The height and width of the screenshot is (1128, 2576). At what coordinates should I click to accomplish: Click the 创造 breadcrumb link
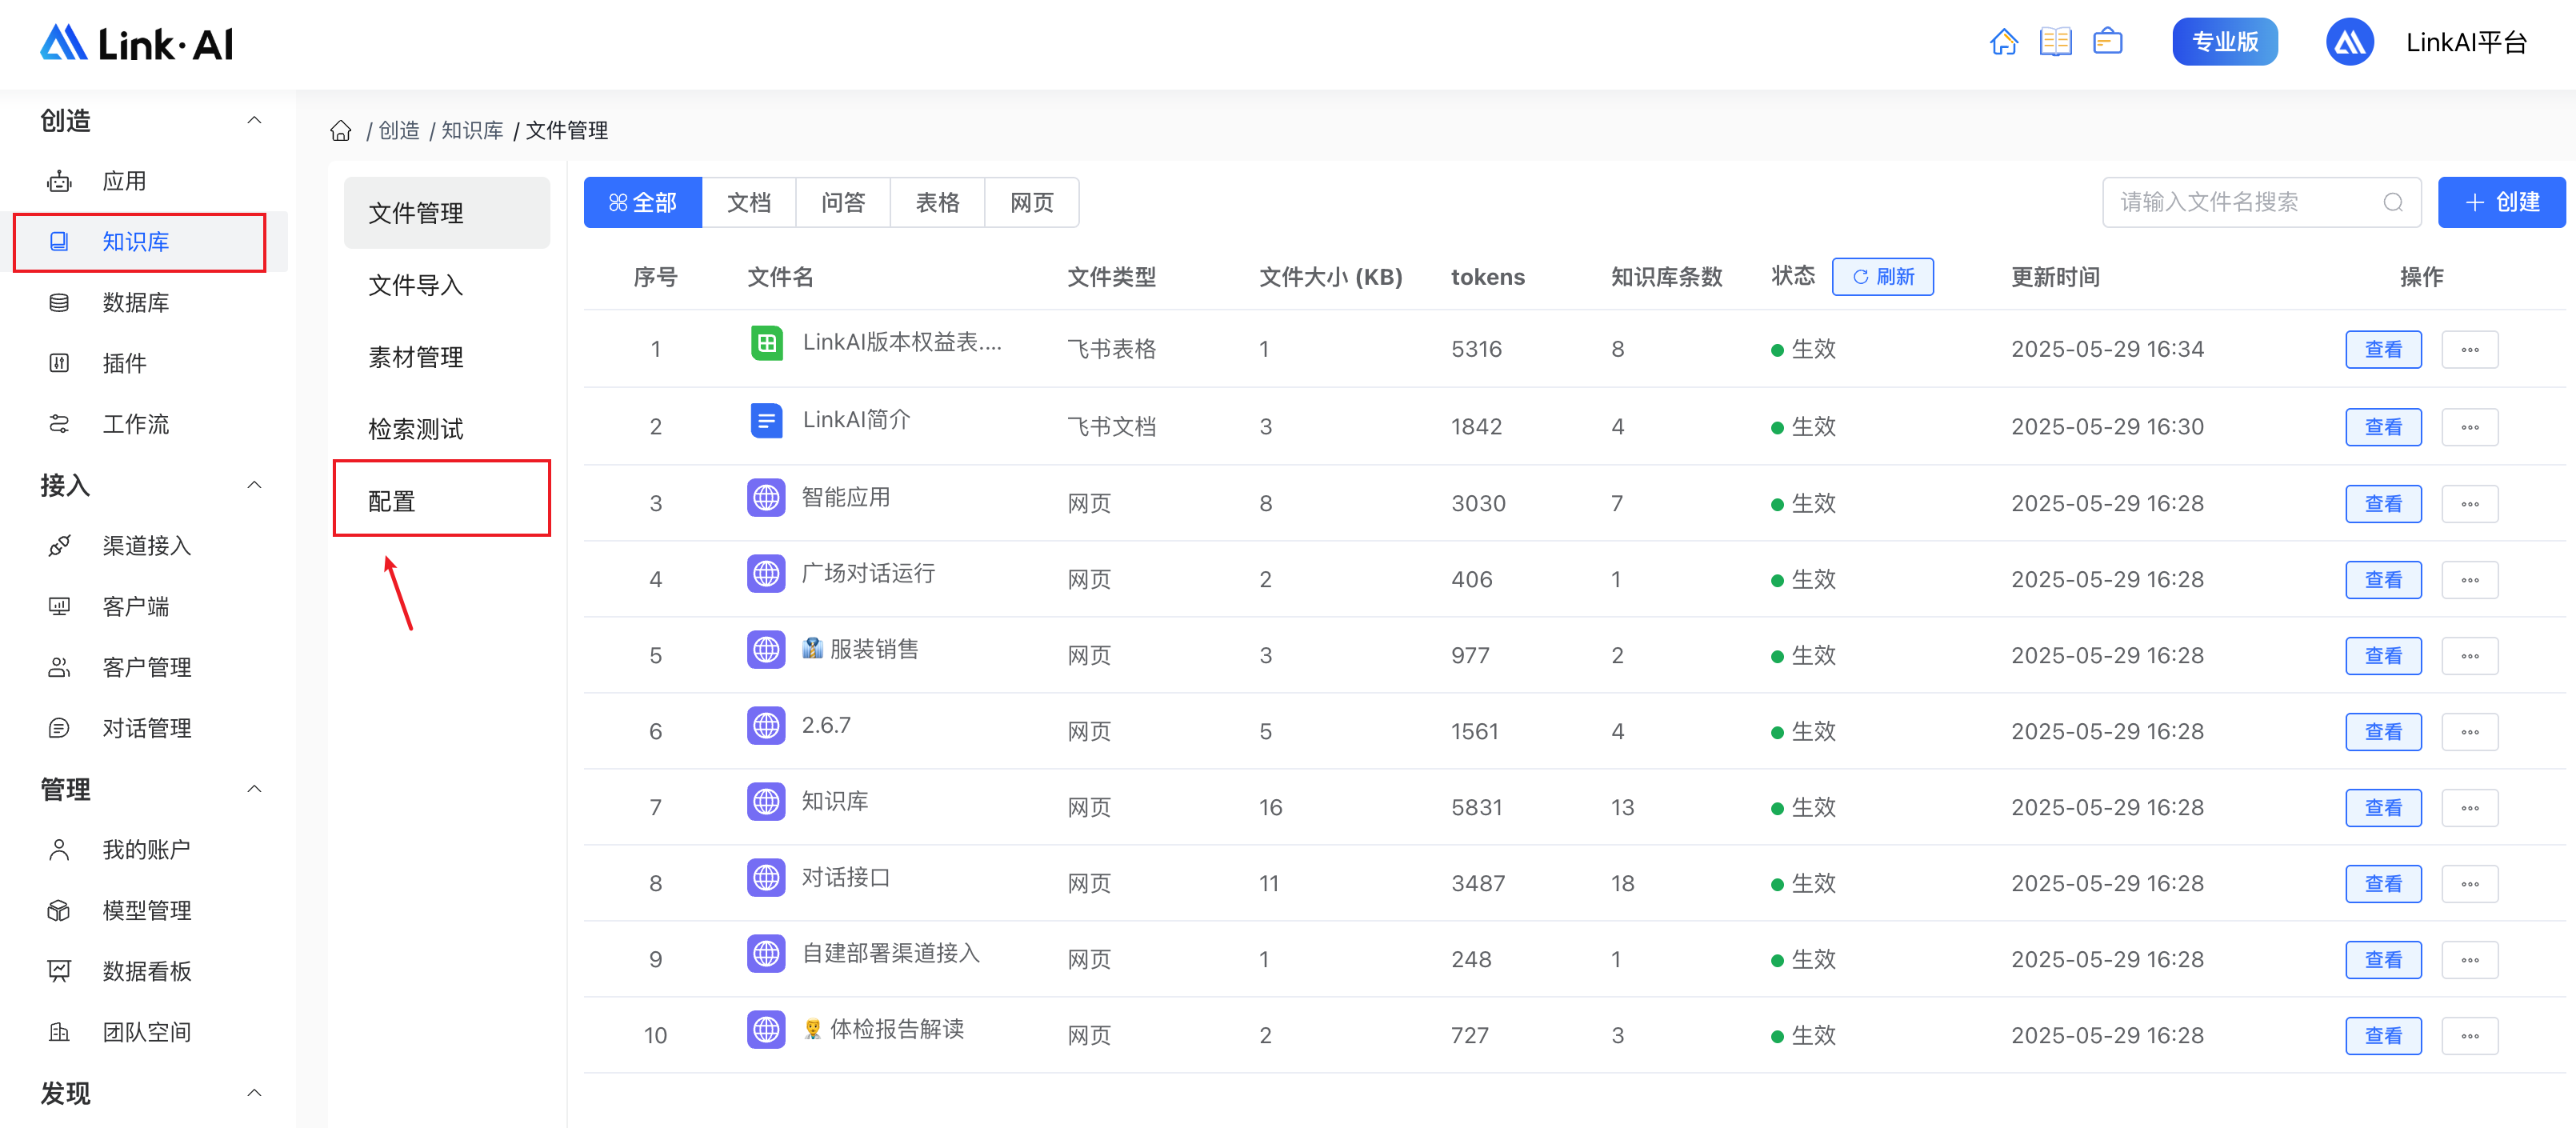399,131
